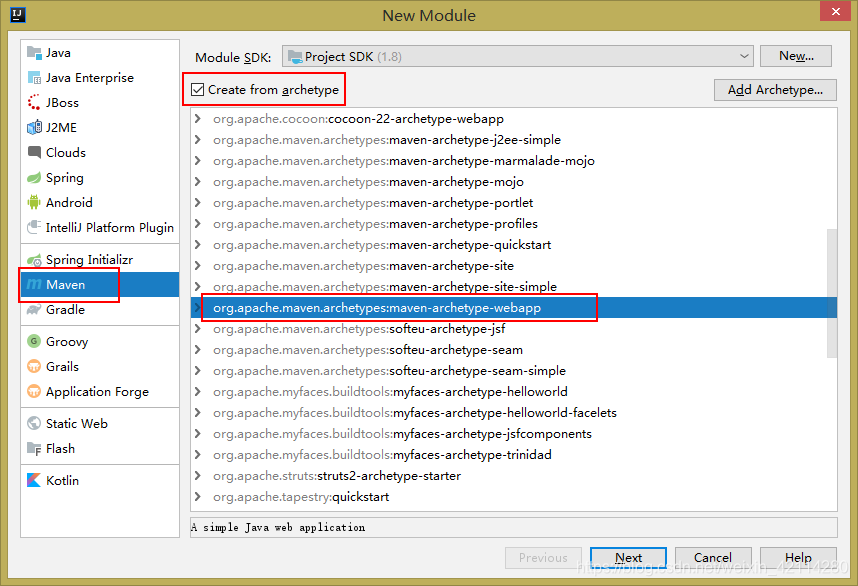Select maven-archetype-webapp row
The width and height of the screenshot is (858, 586).
[514, 307]
